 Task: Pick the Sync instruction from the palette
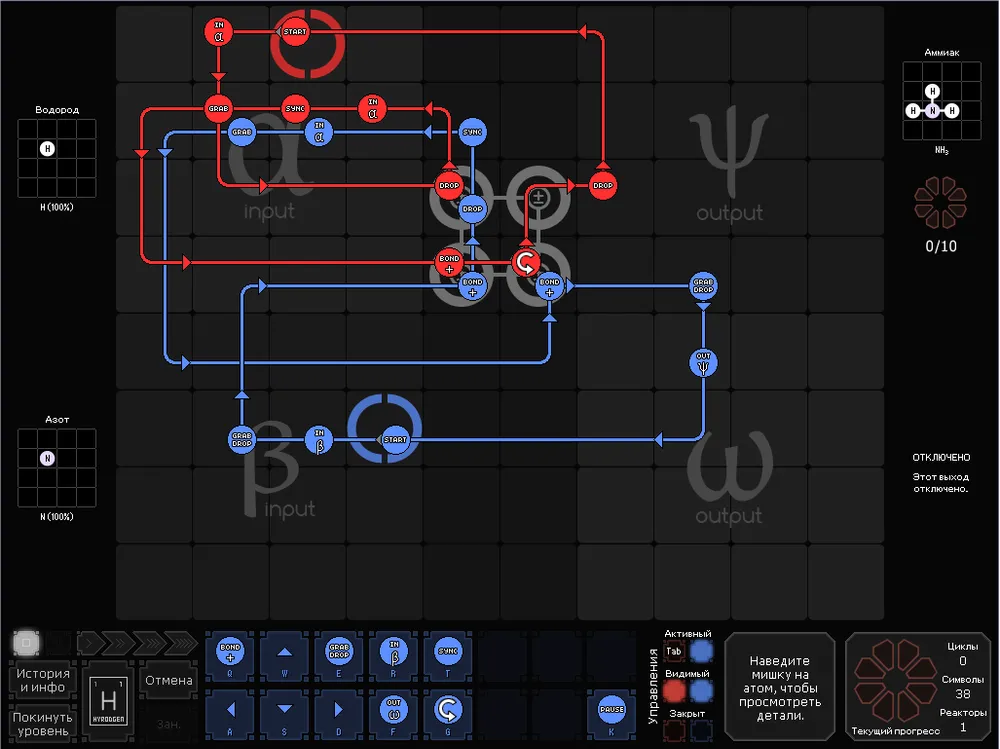447,651
